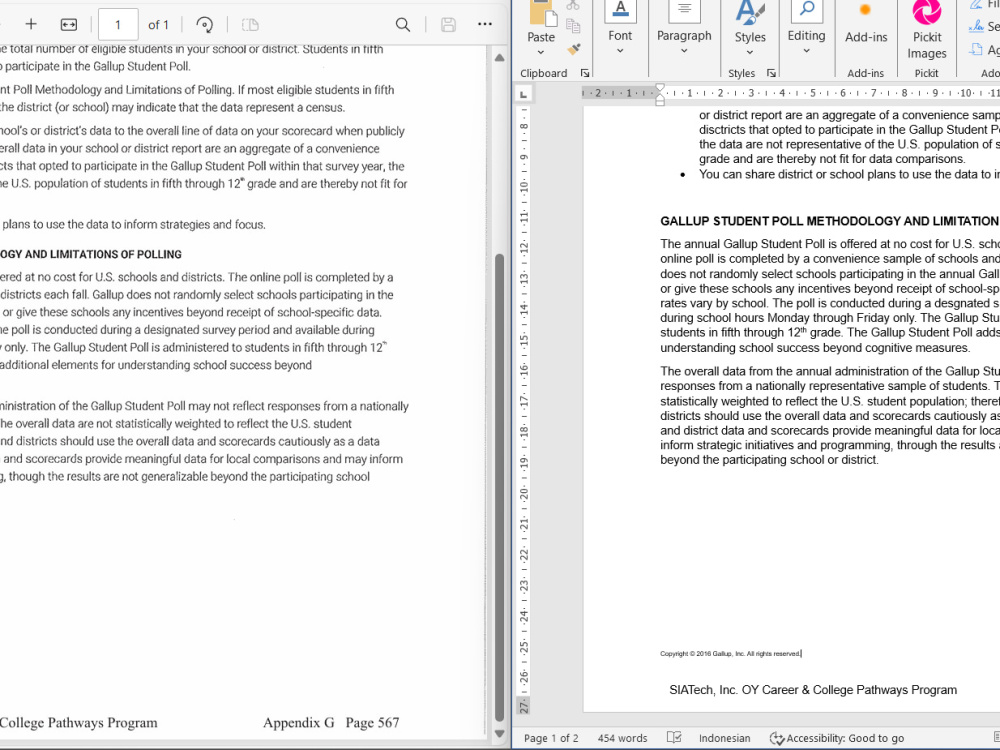This screenshot has width=1000, height=750.
Task: Click the page number input field in PDF viewer
Action: click(x=118, y=25)
